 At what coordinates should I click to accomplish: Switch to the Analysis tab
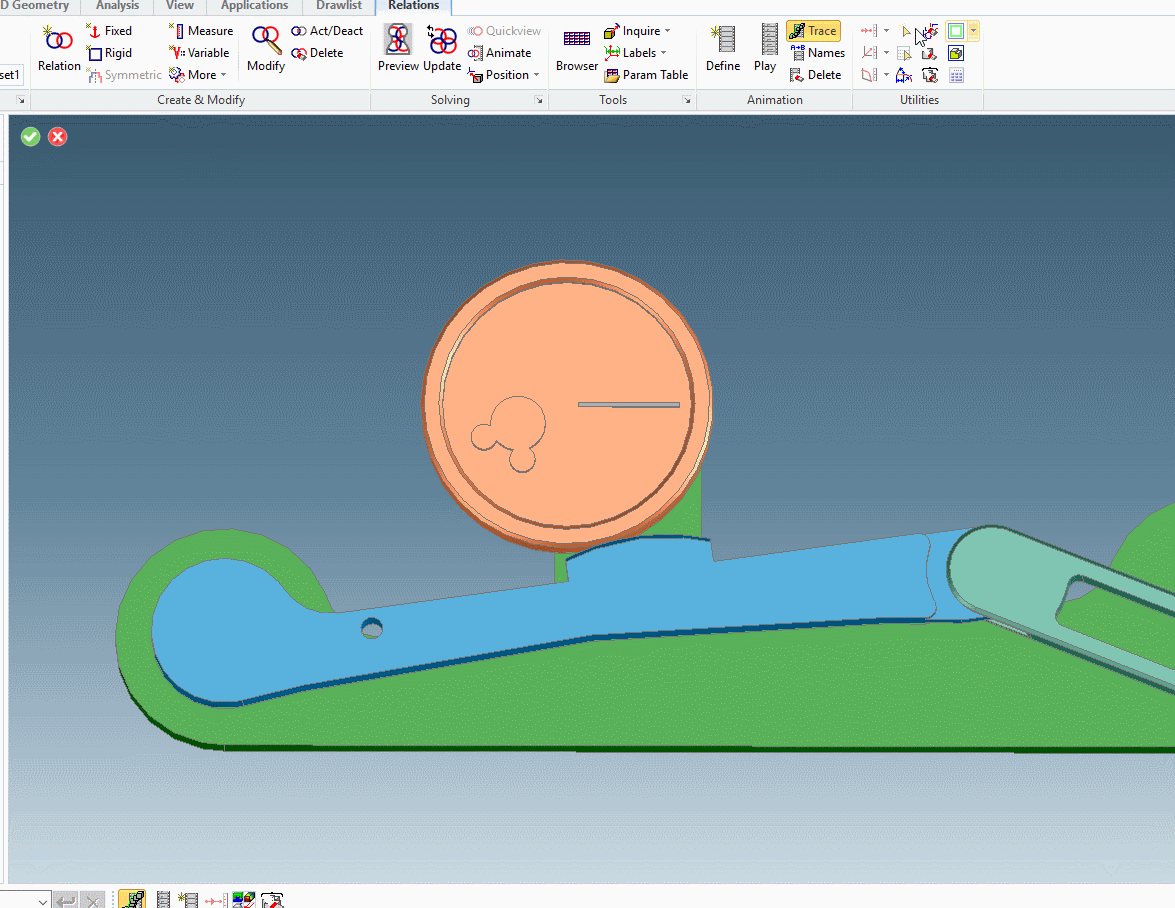[x=118, y=6]
